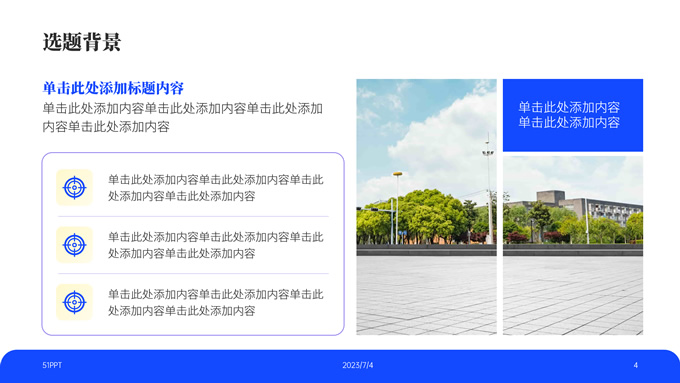680x383 pixels.
Task: Click the tall left photo of trees and plaza
Action: (426, 207)
